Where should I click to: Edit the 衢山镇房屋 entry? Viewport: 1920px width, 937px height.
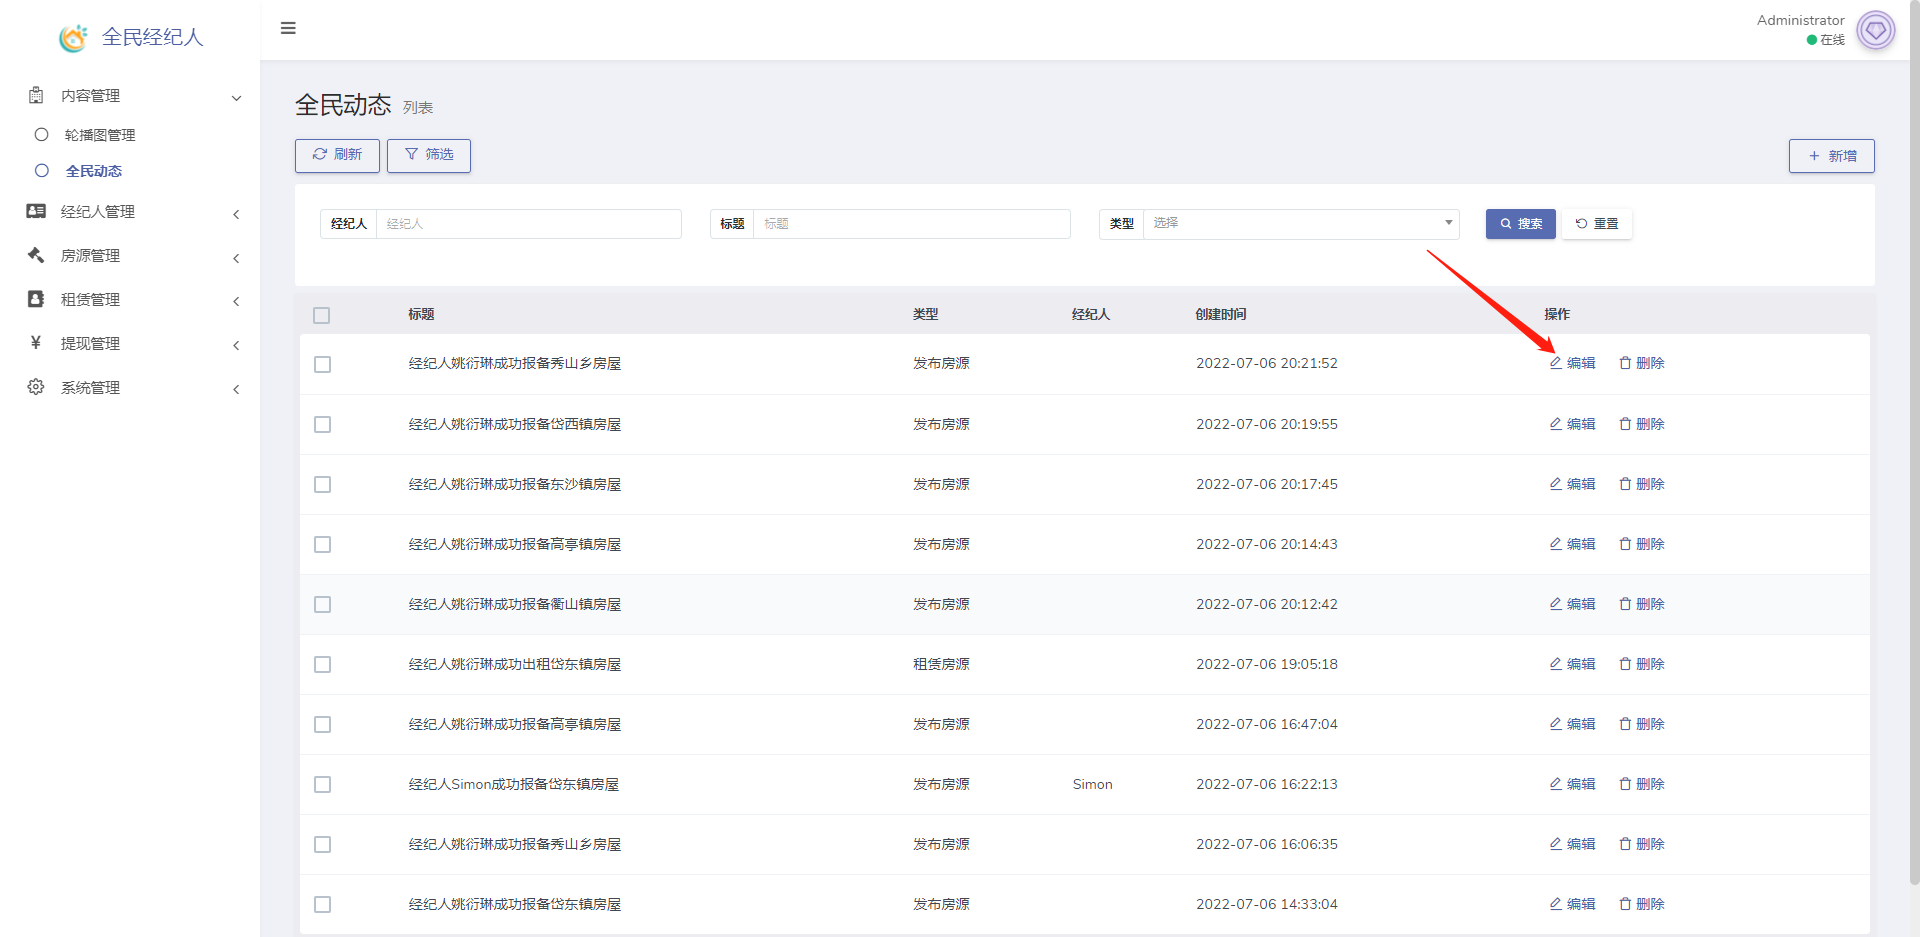(1572, 604)
